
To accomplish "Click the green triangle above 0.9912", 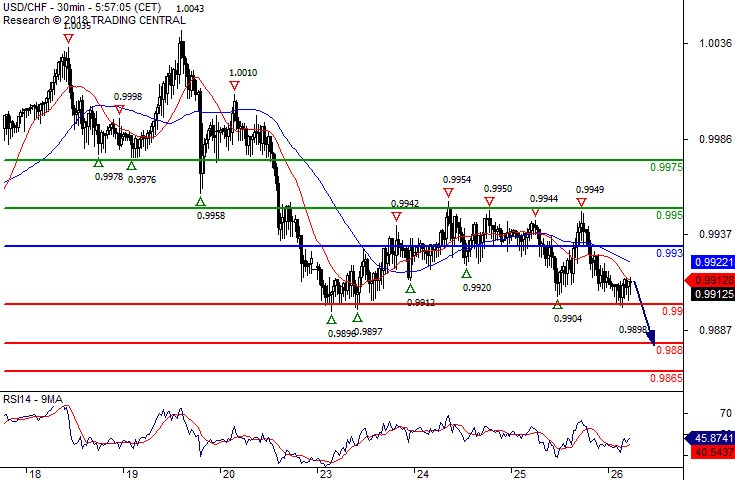I will click(411, 288).
